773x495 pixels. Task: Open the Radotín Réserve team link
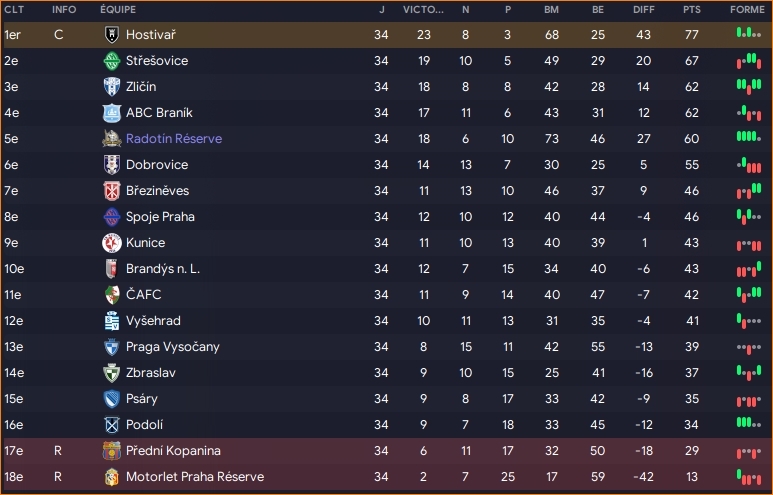click(174, 139)
